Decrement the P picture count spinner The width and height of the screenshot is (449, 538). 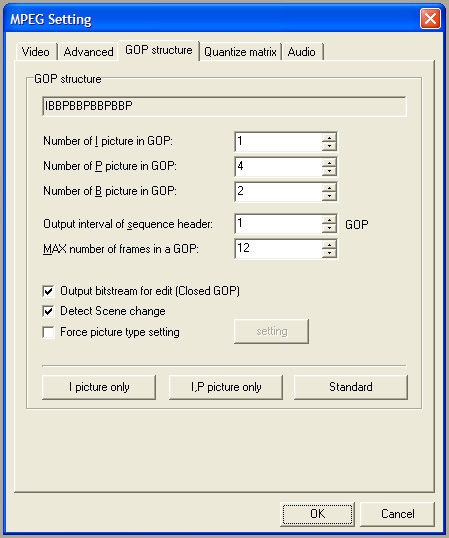click(x=329, y=171)
